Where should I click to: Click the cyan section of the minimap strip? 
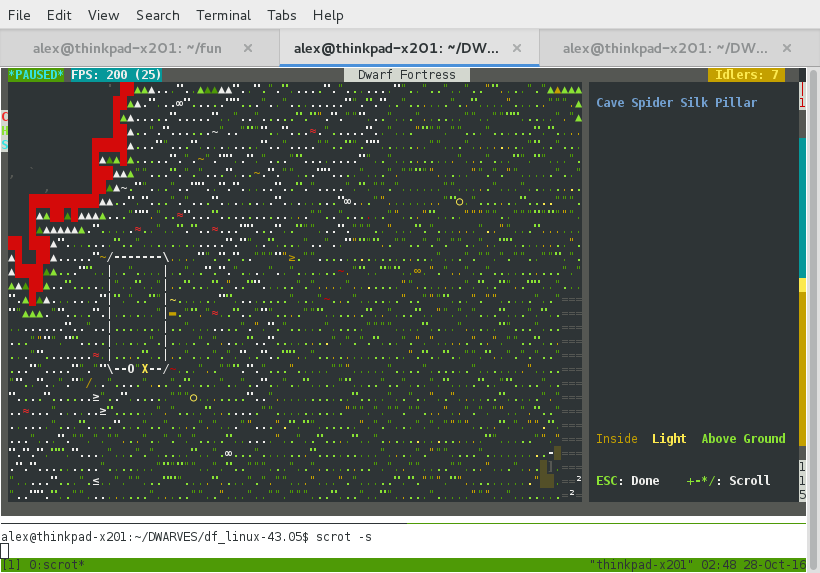(802, 208)
